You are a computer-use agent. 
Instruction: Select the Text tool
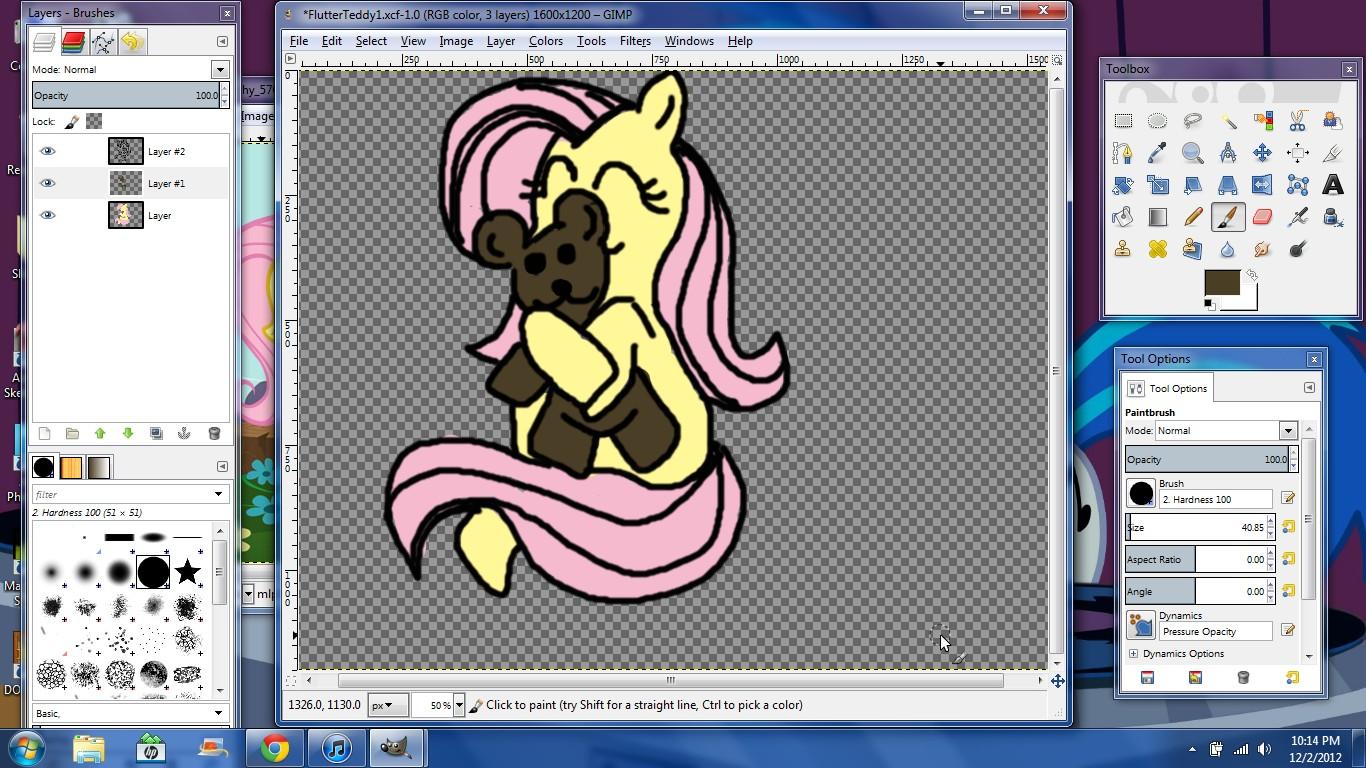[x=1332, y=185]
